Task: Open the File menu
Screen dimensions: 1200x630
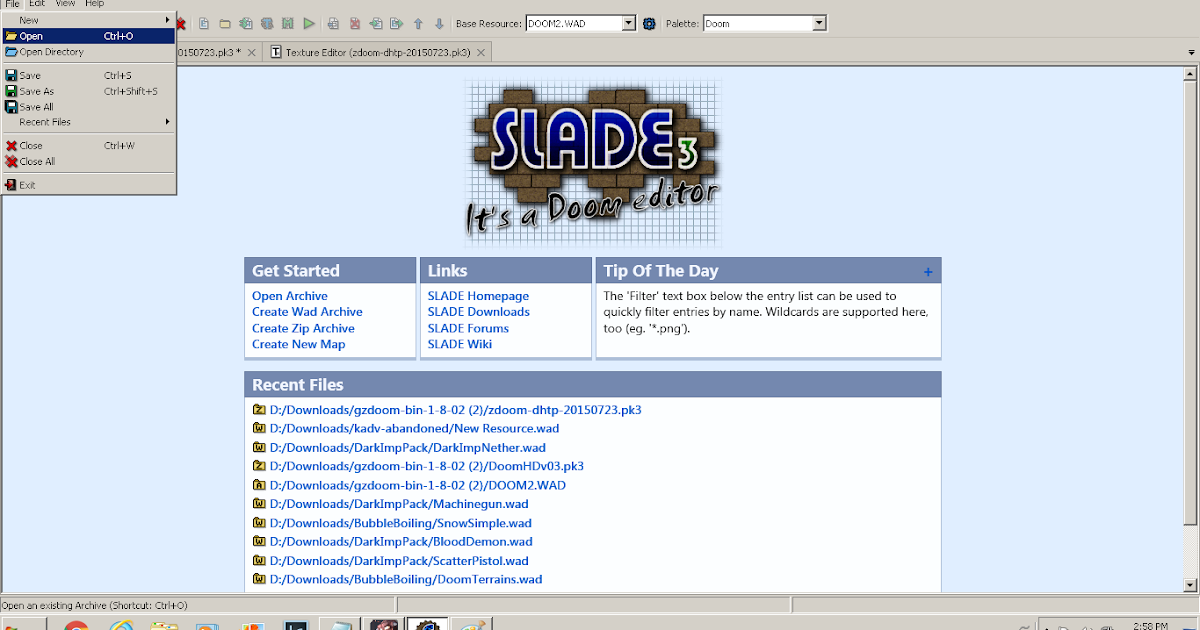Action: click(x=12, y=4)
